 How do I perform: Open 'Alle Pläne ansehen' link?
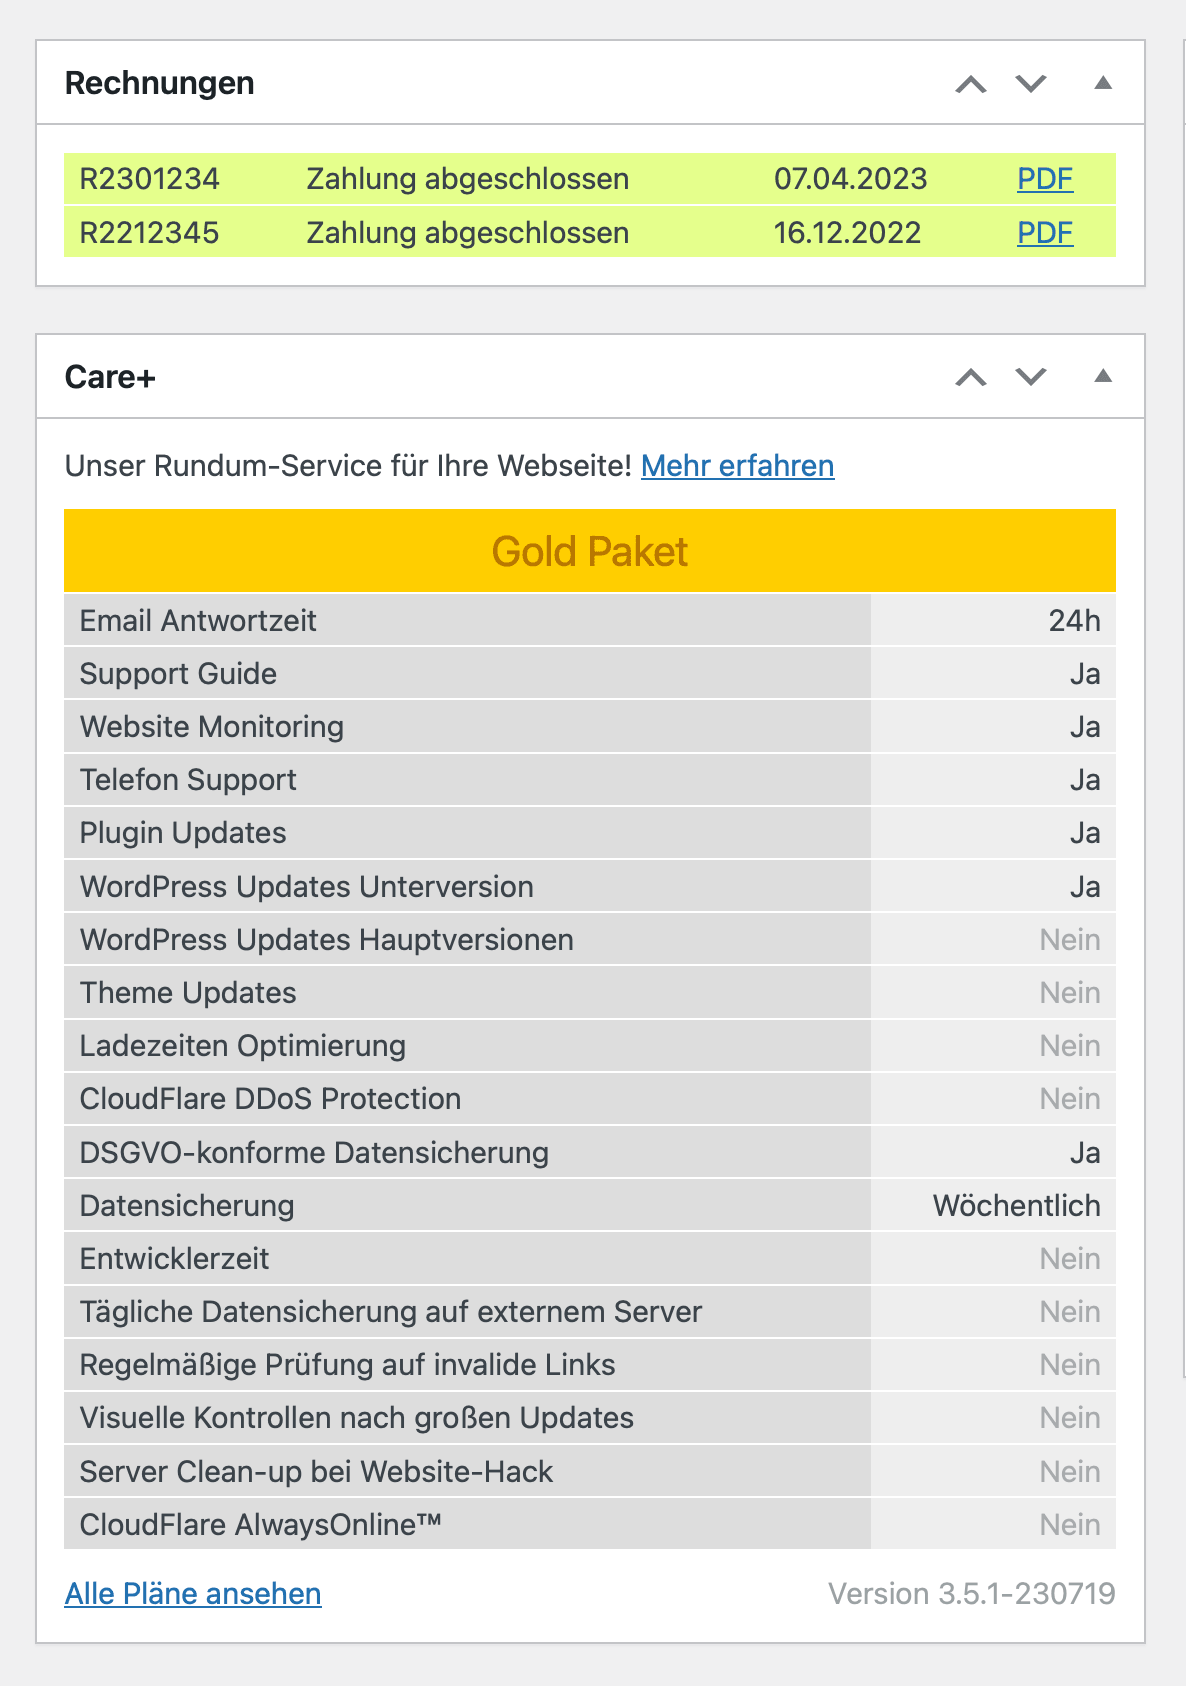pos(193,1593)
